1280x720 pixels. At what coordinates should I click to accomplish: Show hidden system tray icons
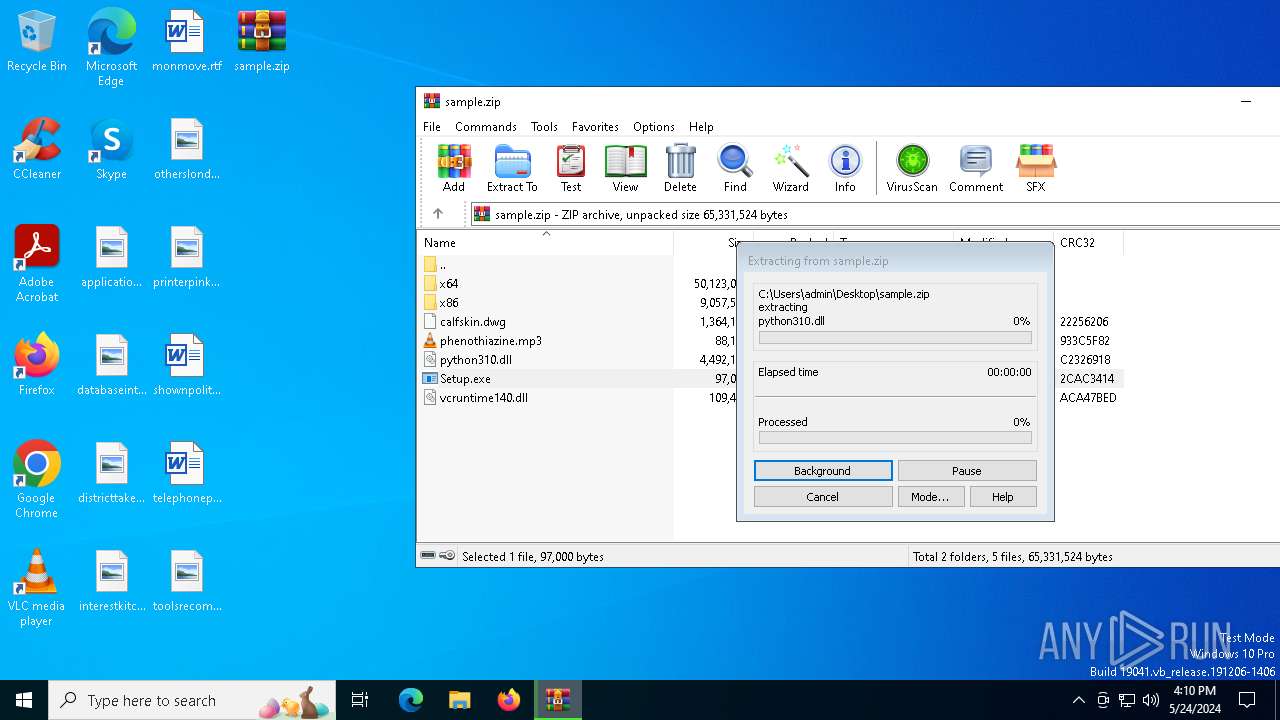tap(1078, 700)
